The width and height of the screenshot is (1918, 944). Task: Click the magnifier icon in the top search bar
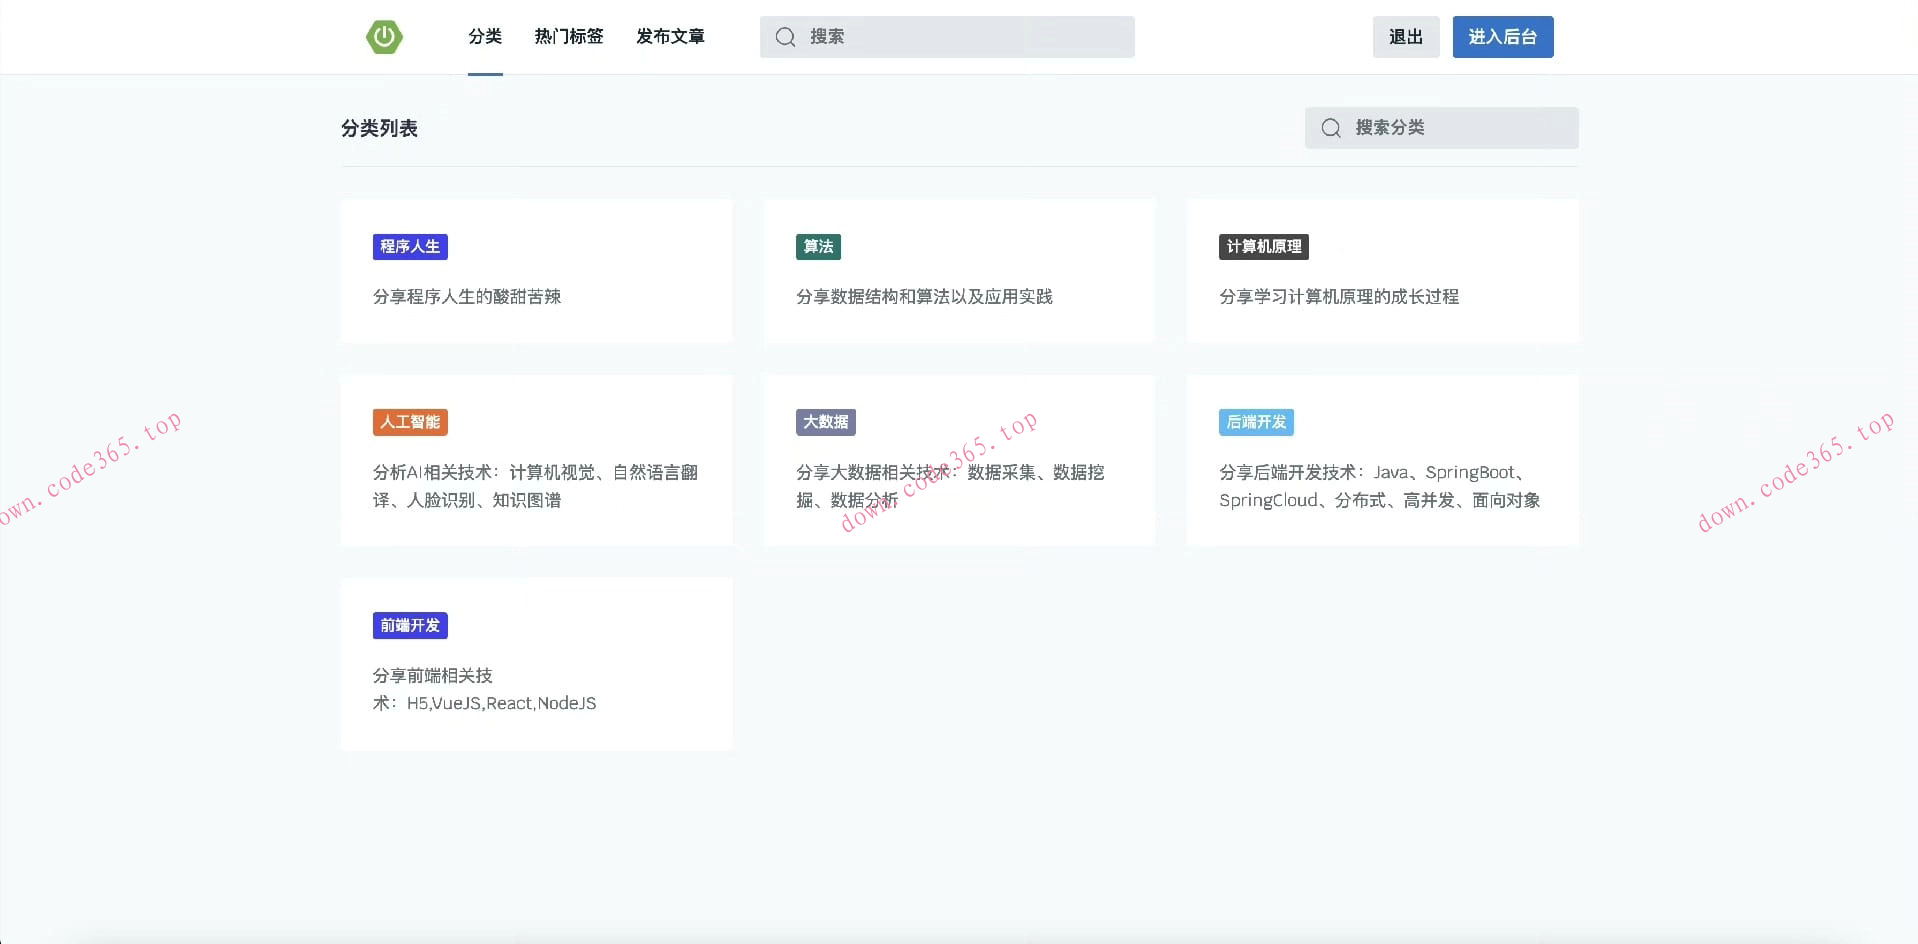[x=785, y=36]
